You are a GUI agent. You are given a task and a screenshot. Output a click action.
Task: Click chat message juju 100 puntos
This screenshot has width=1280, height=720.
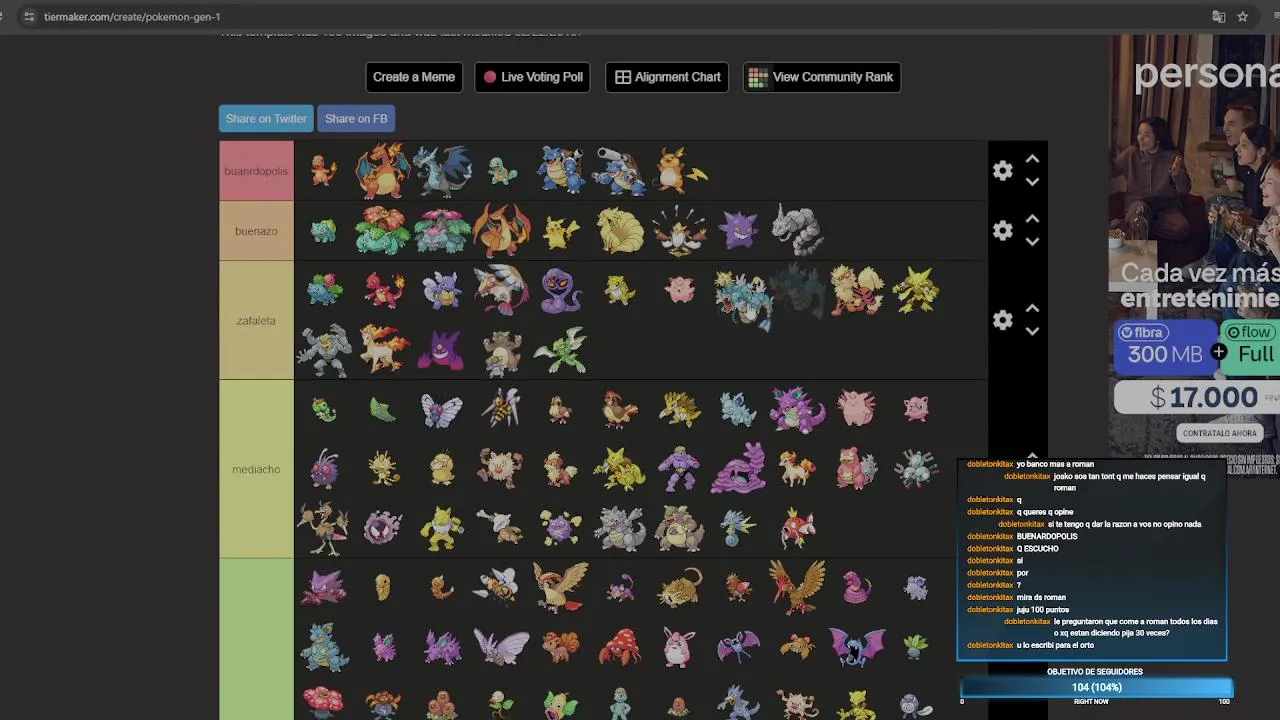click(1043, 609)
